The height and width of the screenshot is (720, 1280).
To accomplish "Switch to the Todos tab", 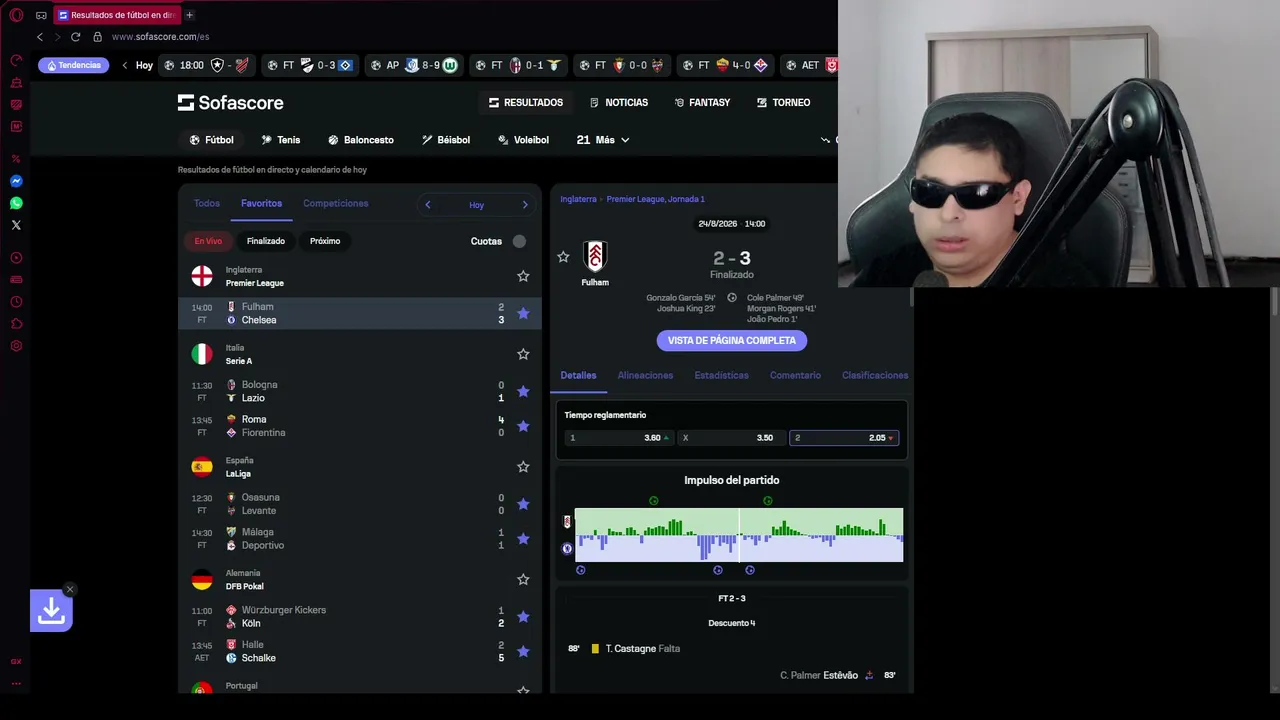I will coord(207,203).
